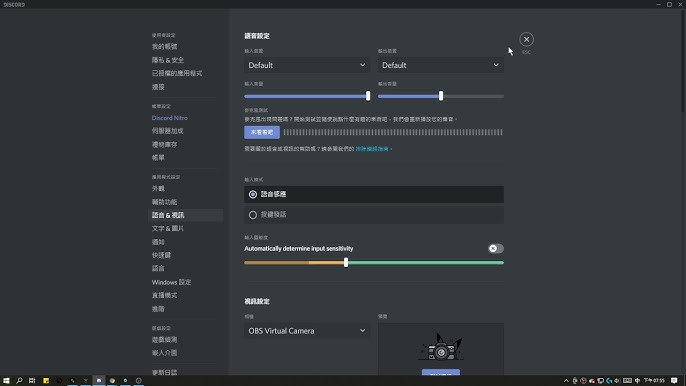Image resolution: width=686 pixels, height=386 pixels.
Task: Open 外觀 appearance settings
Action: (x=158, y=189)
